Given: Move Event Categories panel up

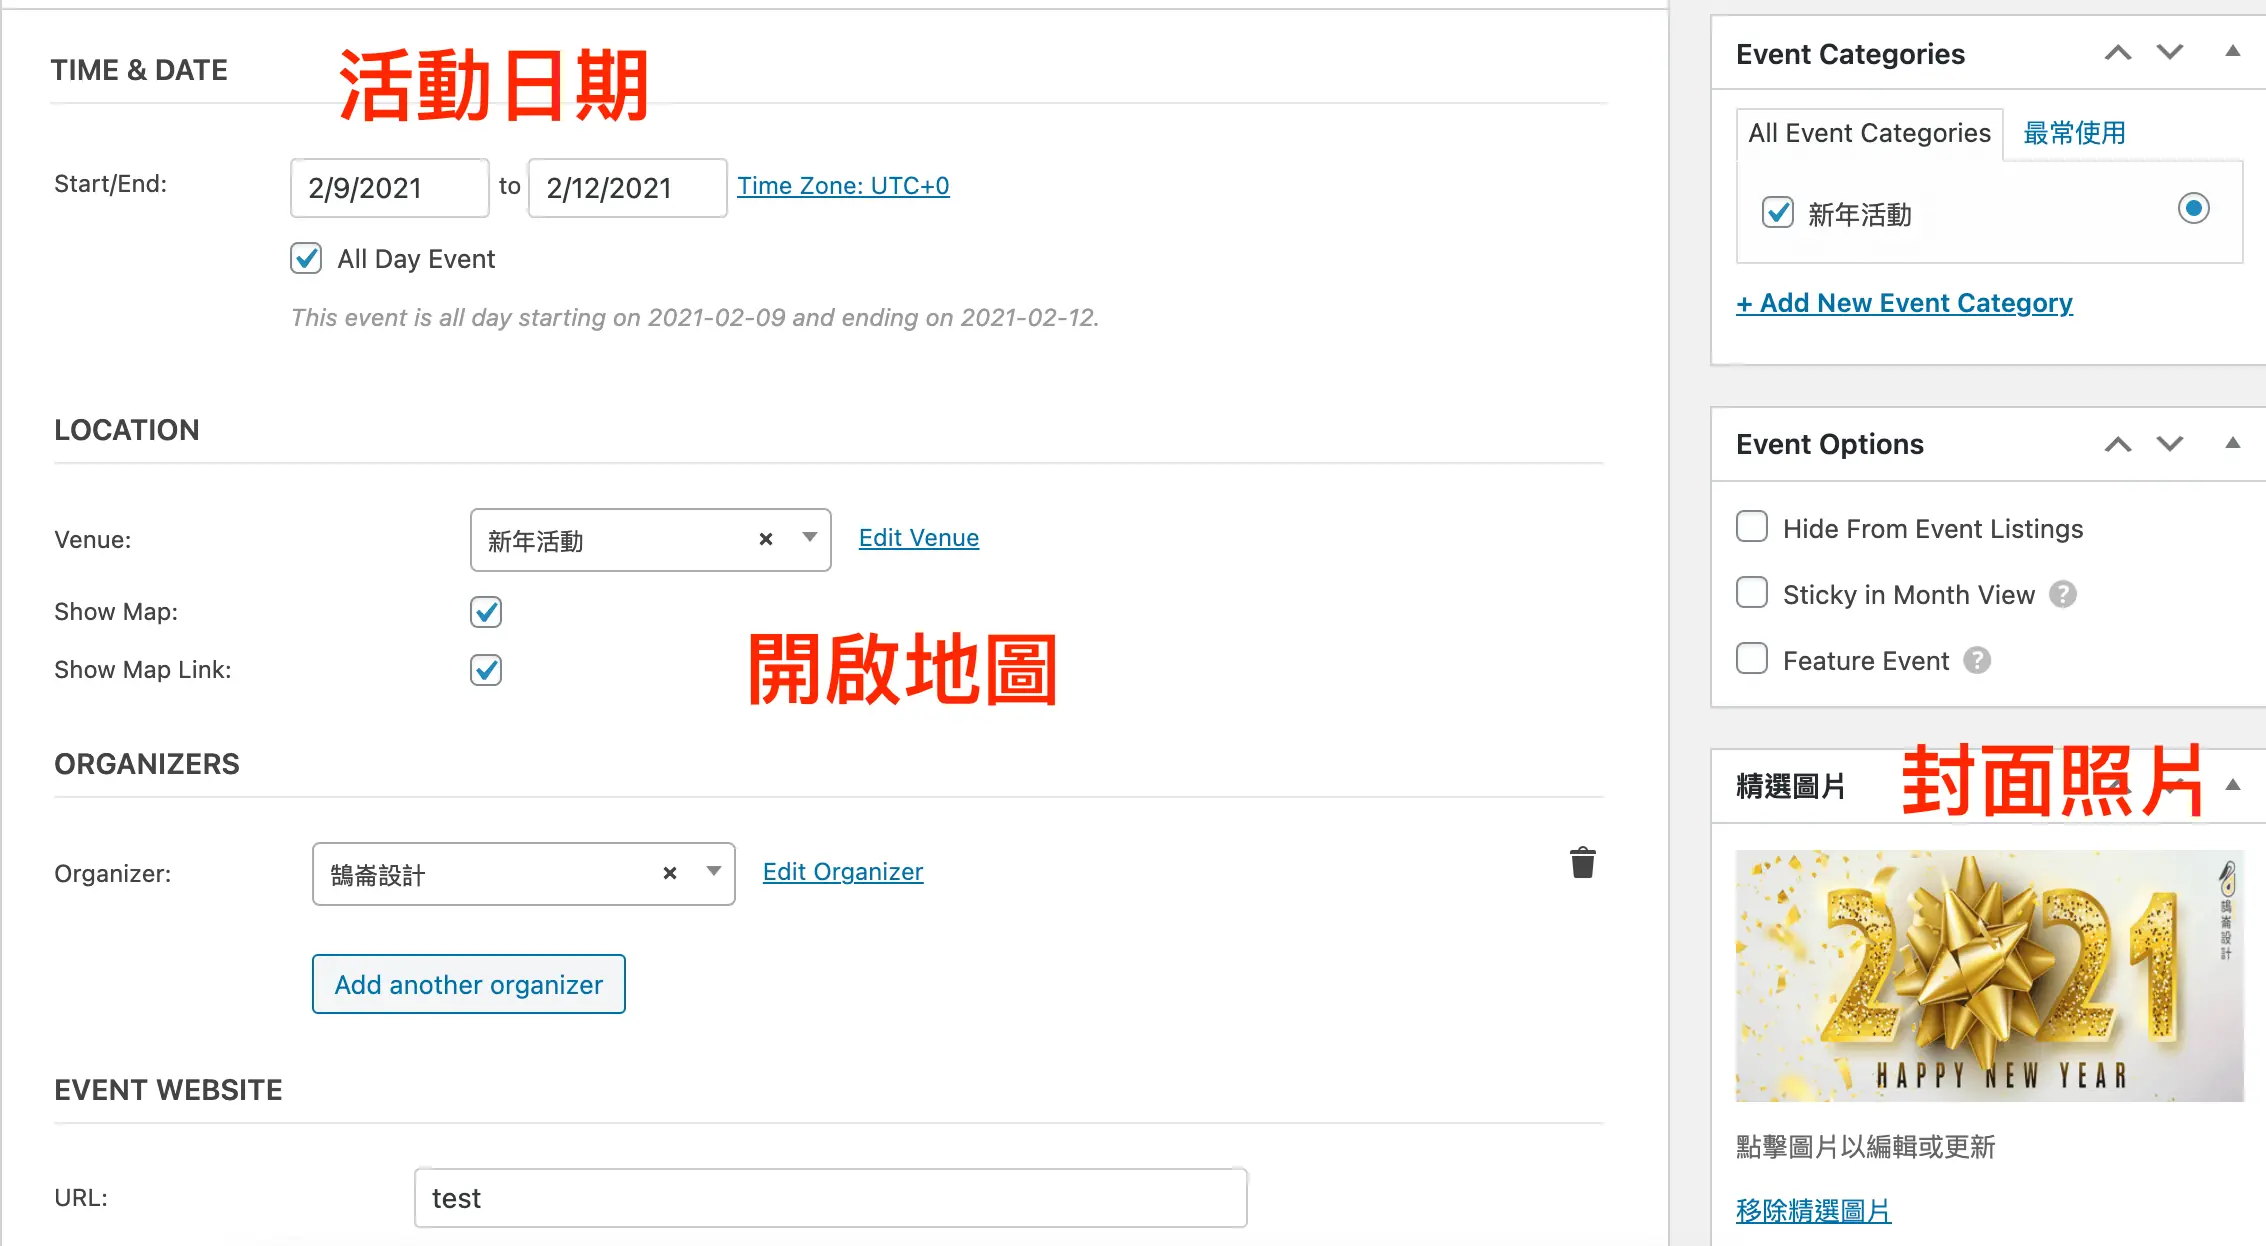Looking at the screenshot, I should (x=2118, y=53).
